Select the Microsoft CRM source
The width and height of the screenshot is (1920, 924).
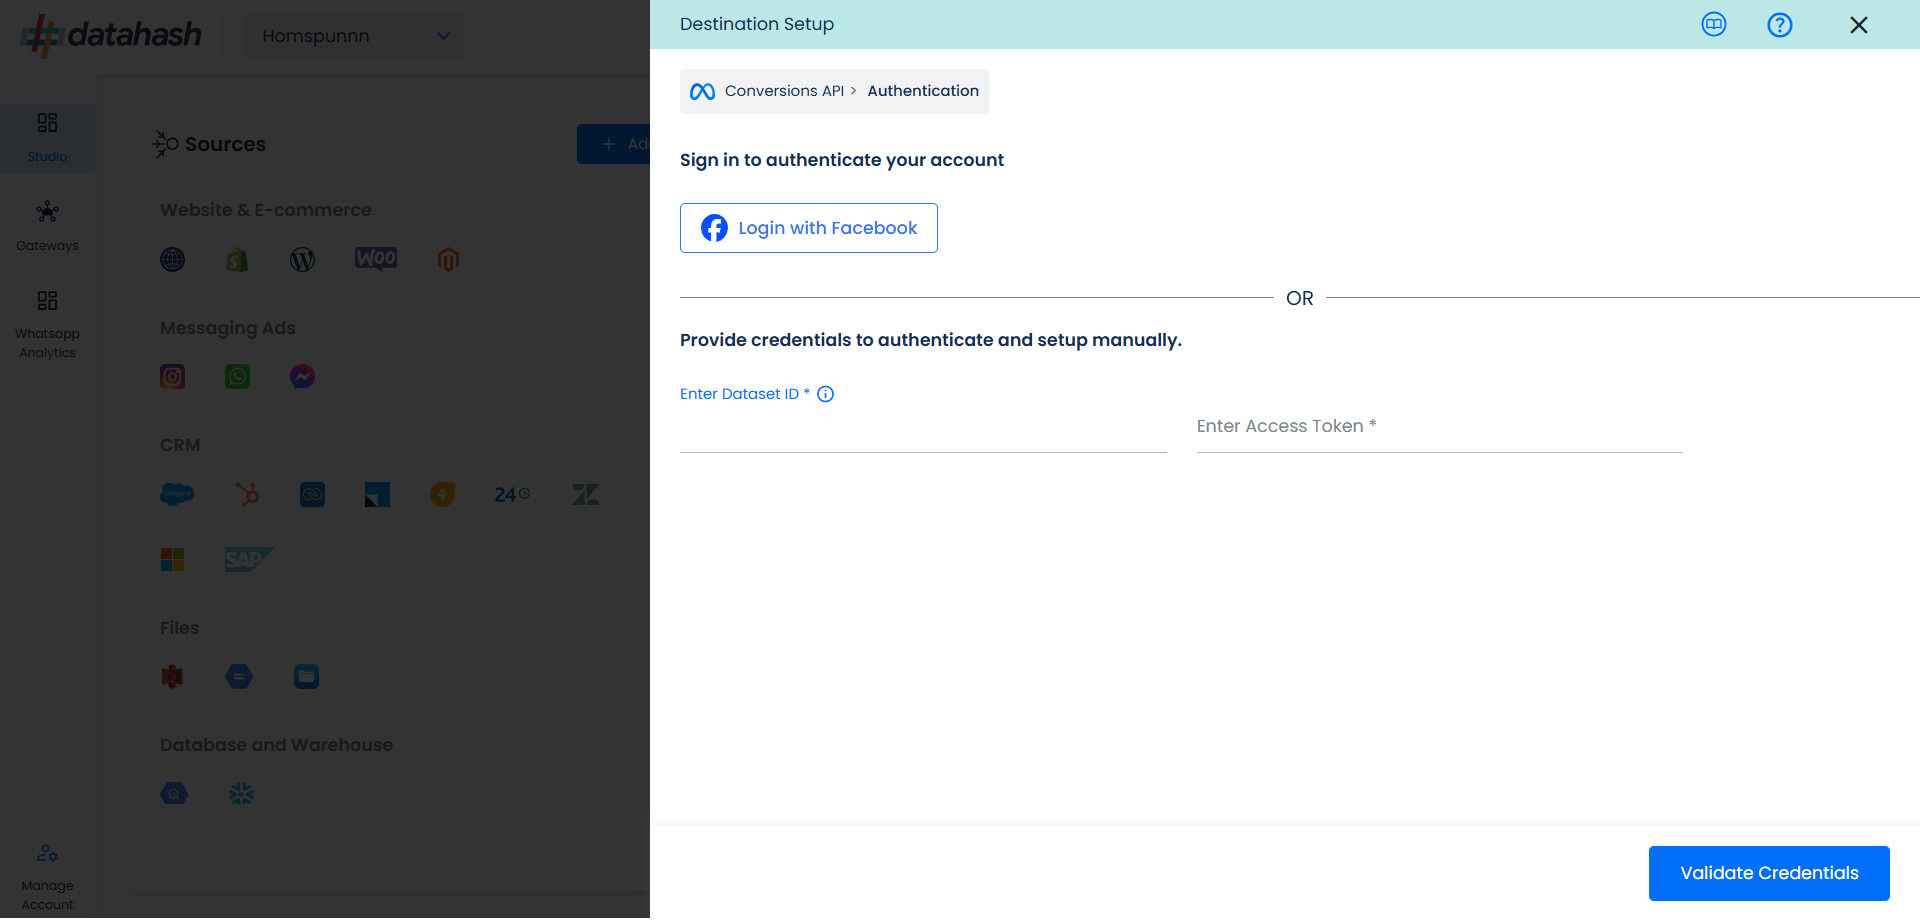[172, 559]
